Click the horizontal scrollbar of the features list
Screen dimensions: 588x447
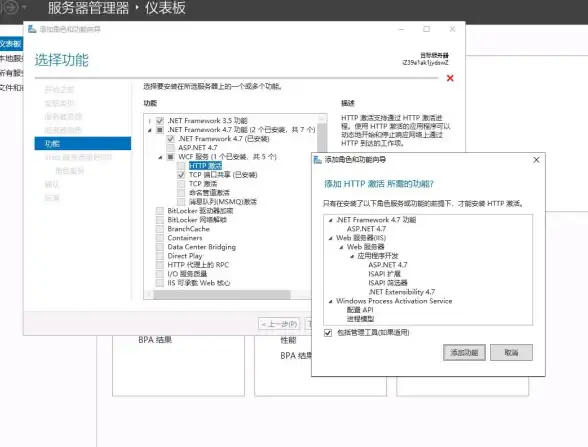pos(222,294)
